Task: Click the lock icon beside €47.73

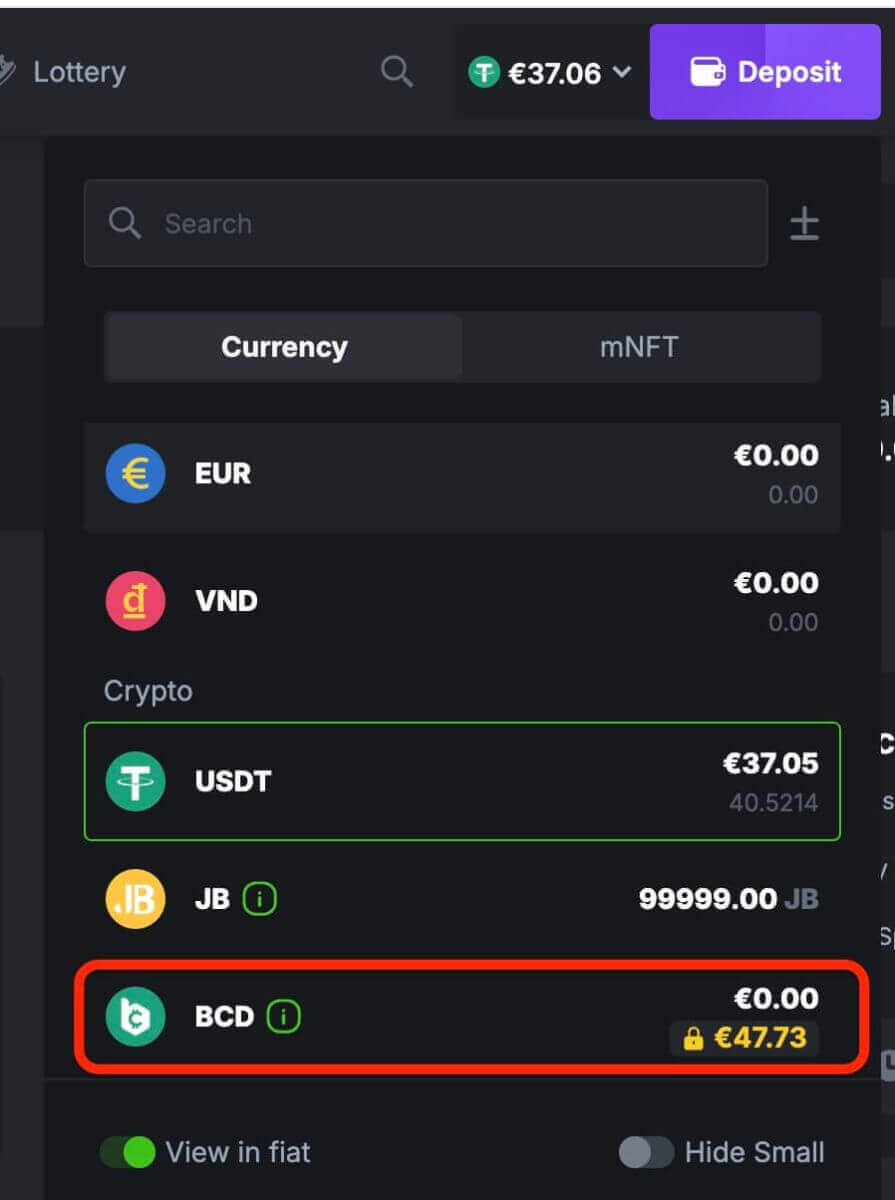Action: [693, 1040]
